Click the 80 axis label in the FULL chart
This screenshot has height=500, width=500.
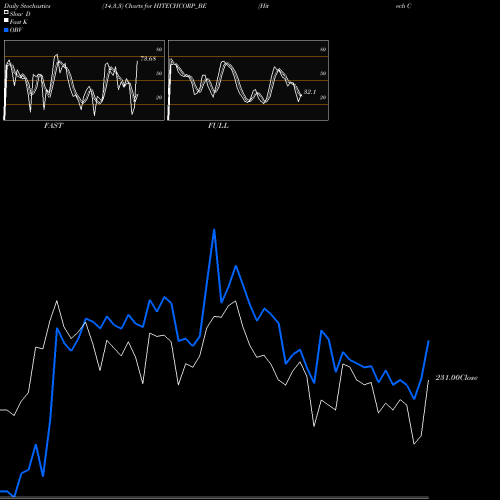coord(323,49)
